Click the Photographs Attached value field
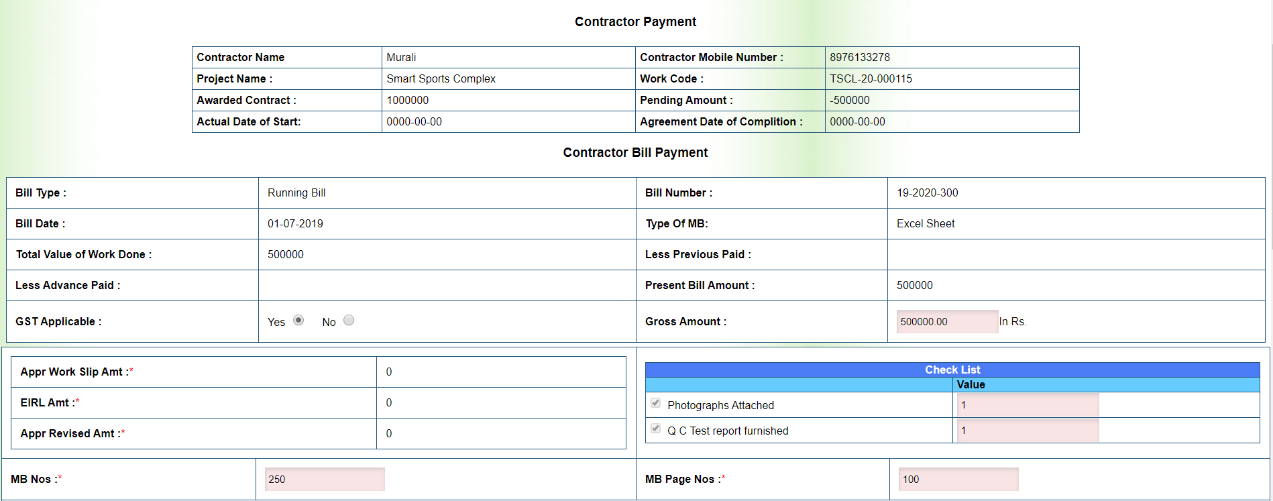The height and width of the screenshot is (501, 1273). click(x=1027, y=405)
